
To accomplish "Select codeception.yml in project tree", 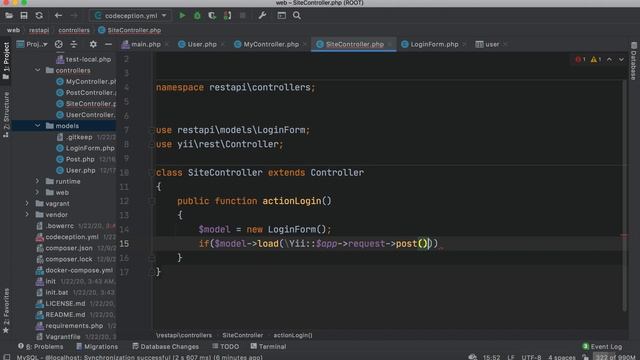I will click(x=67, y=237).
